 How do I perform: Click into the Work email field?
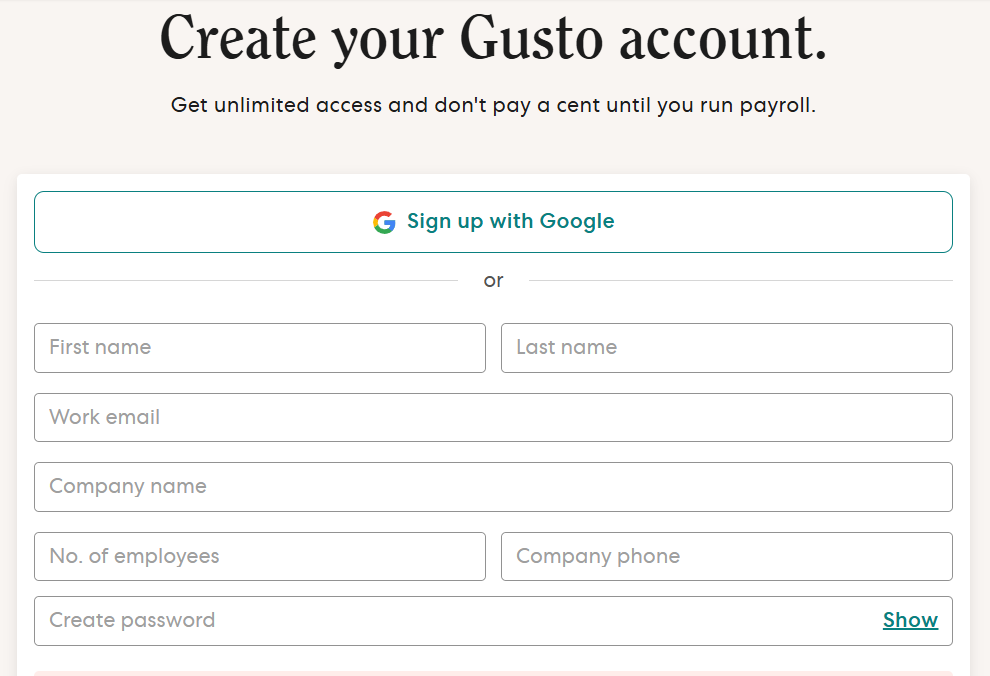(x=493, y=417)
